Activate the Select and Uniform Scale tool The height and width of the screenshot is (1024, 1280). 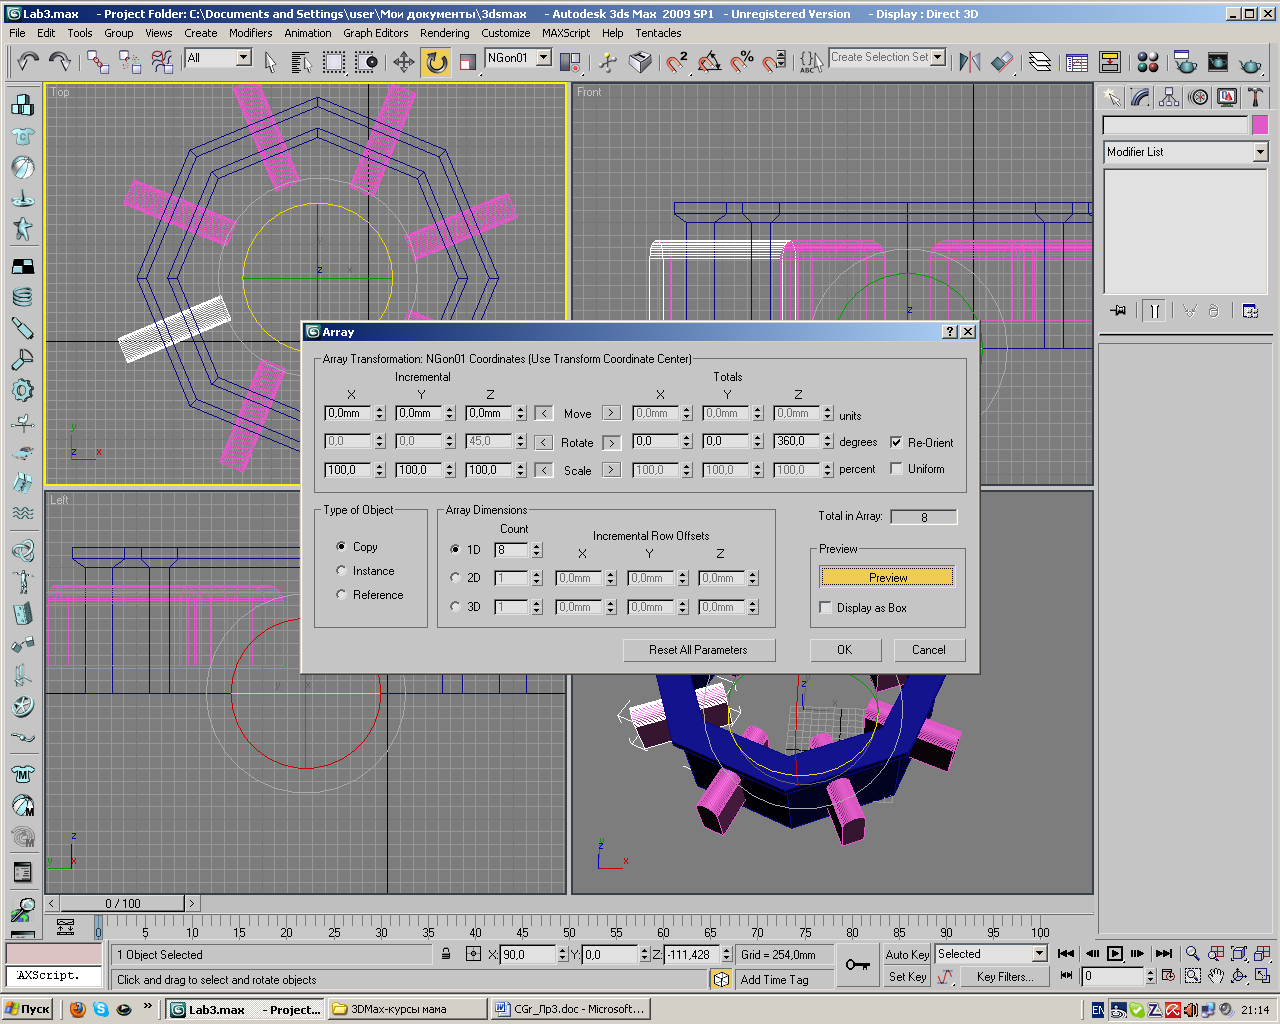coord(467,62)
